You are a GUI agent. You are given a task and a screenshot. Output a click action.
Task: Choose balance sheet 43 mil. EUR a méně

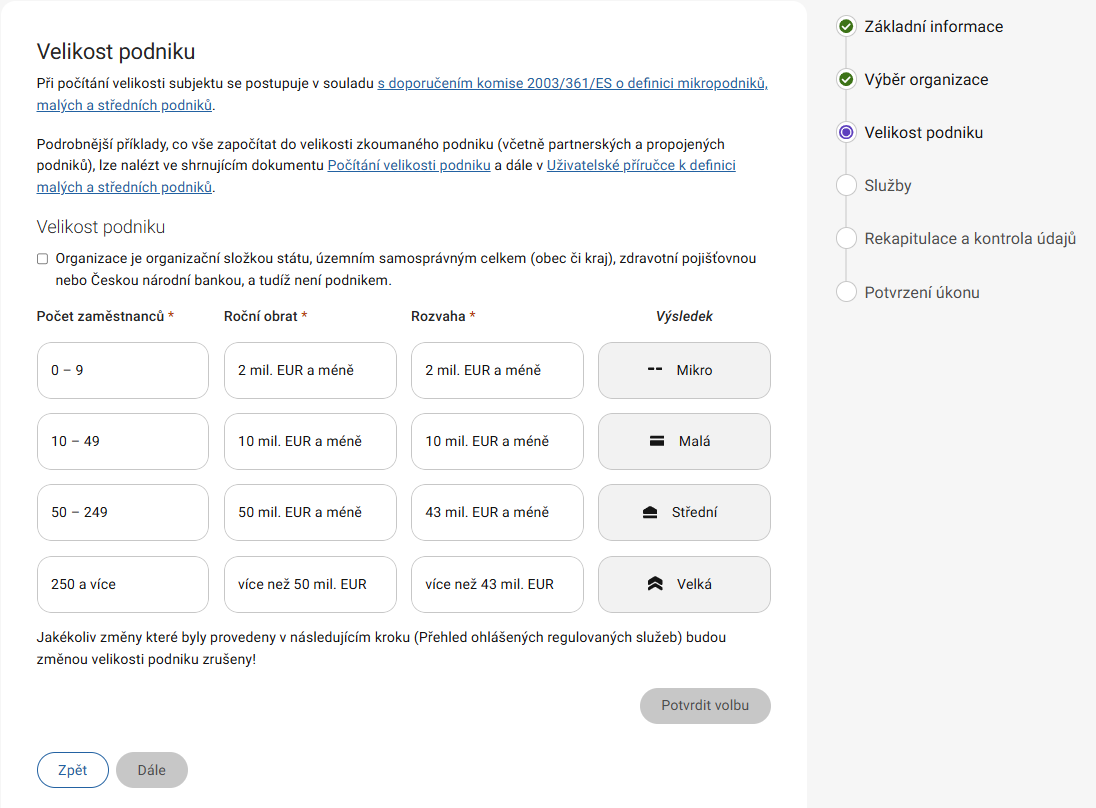[497, 512]
